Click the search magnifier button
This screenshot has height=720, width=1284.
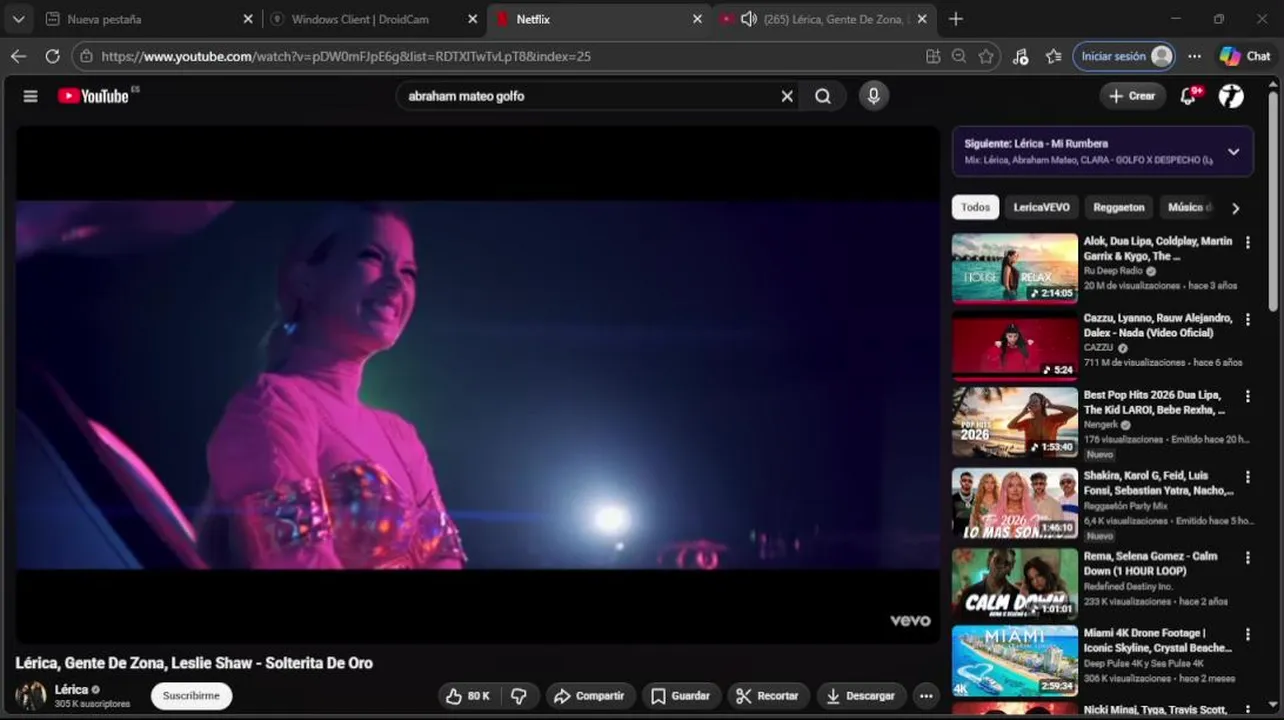click(823, 96)
